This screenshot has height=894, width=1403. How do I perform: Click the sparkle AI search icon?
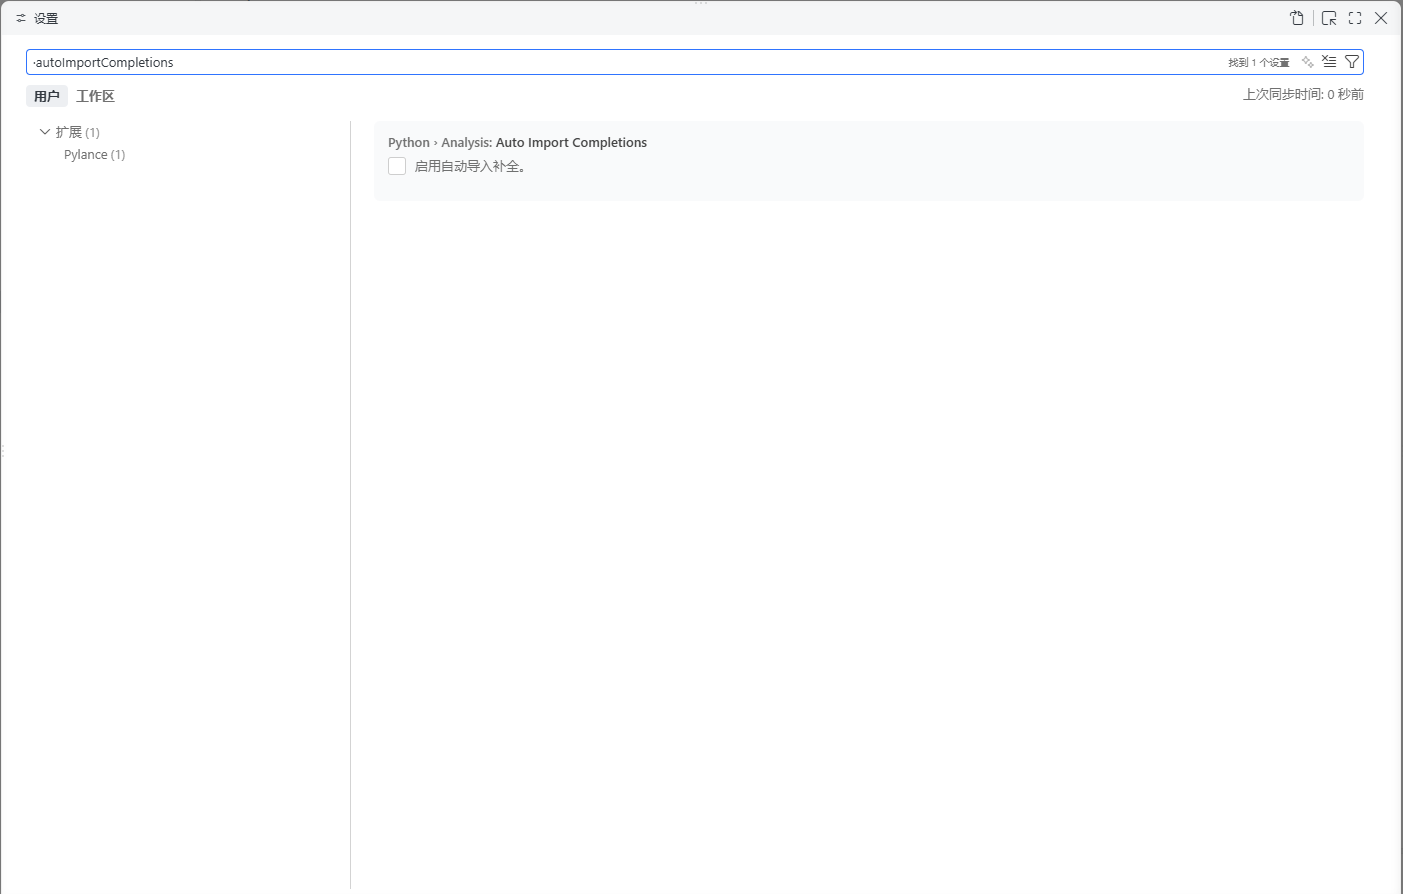[x=1307, y=62]
